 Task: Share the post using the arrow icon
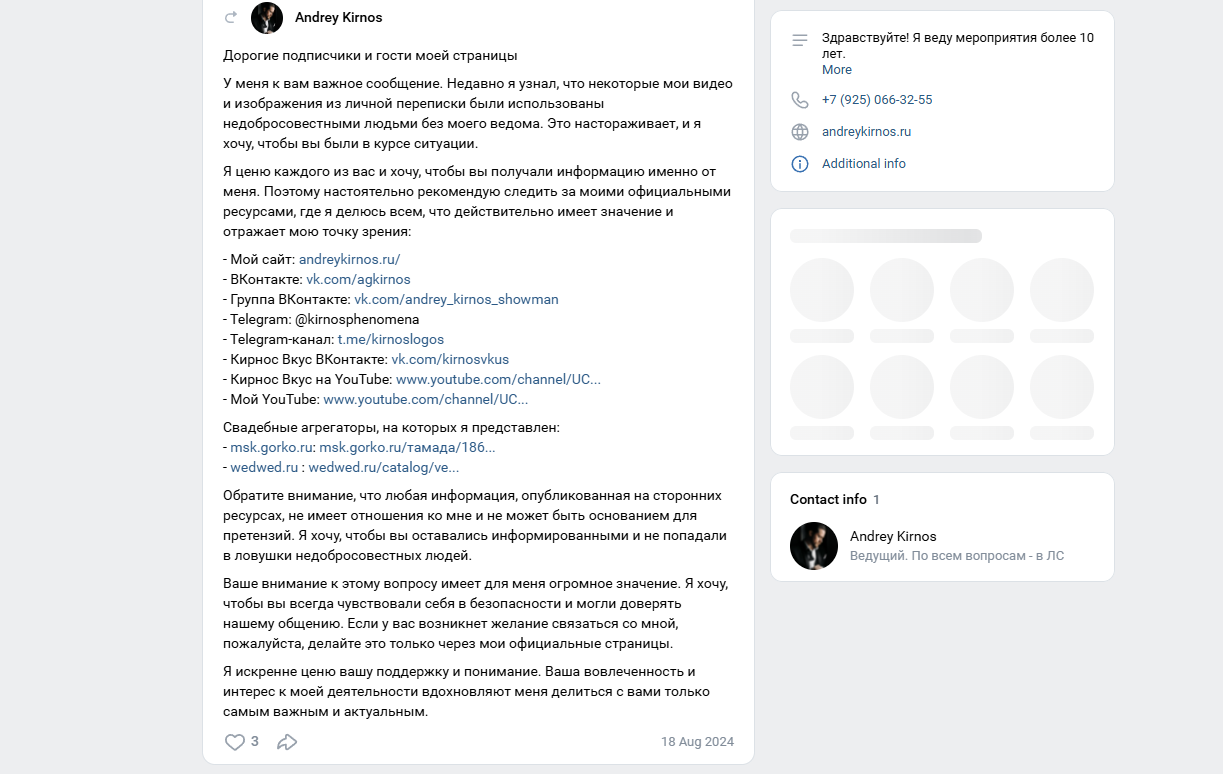[x=287, y=742]
